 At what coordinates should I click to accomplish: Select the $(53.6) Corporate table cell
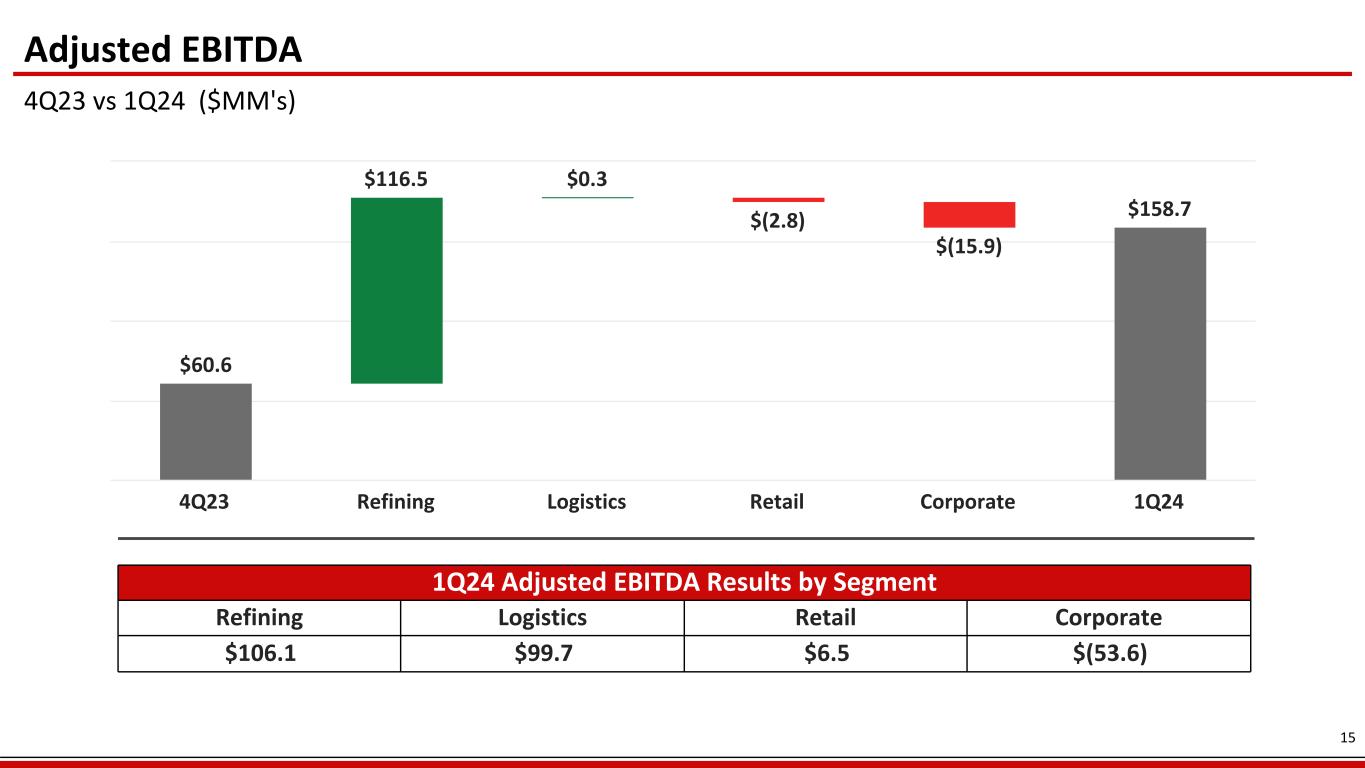pyautogui.click(x=1108, y=654)
